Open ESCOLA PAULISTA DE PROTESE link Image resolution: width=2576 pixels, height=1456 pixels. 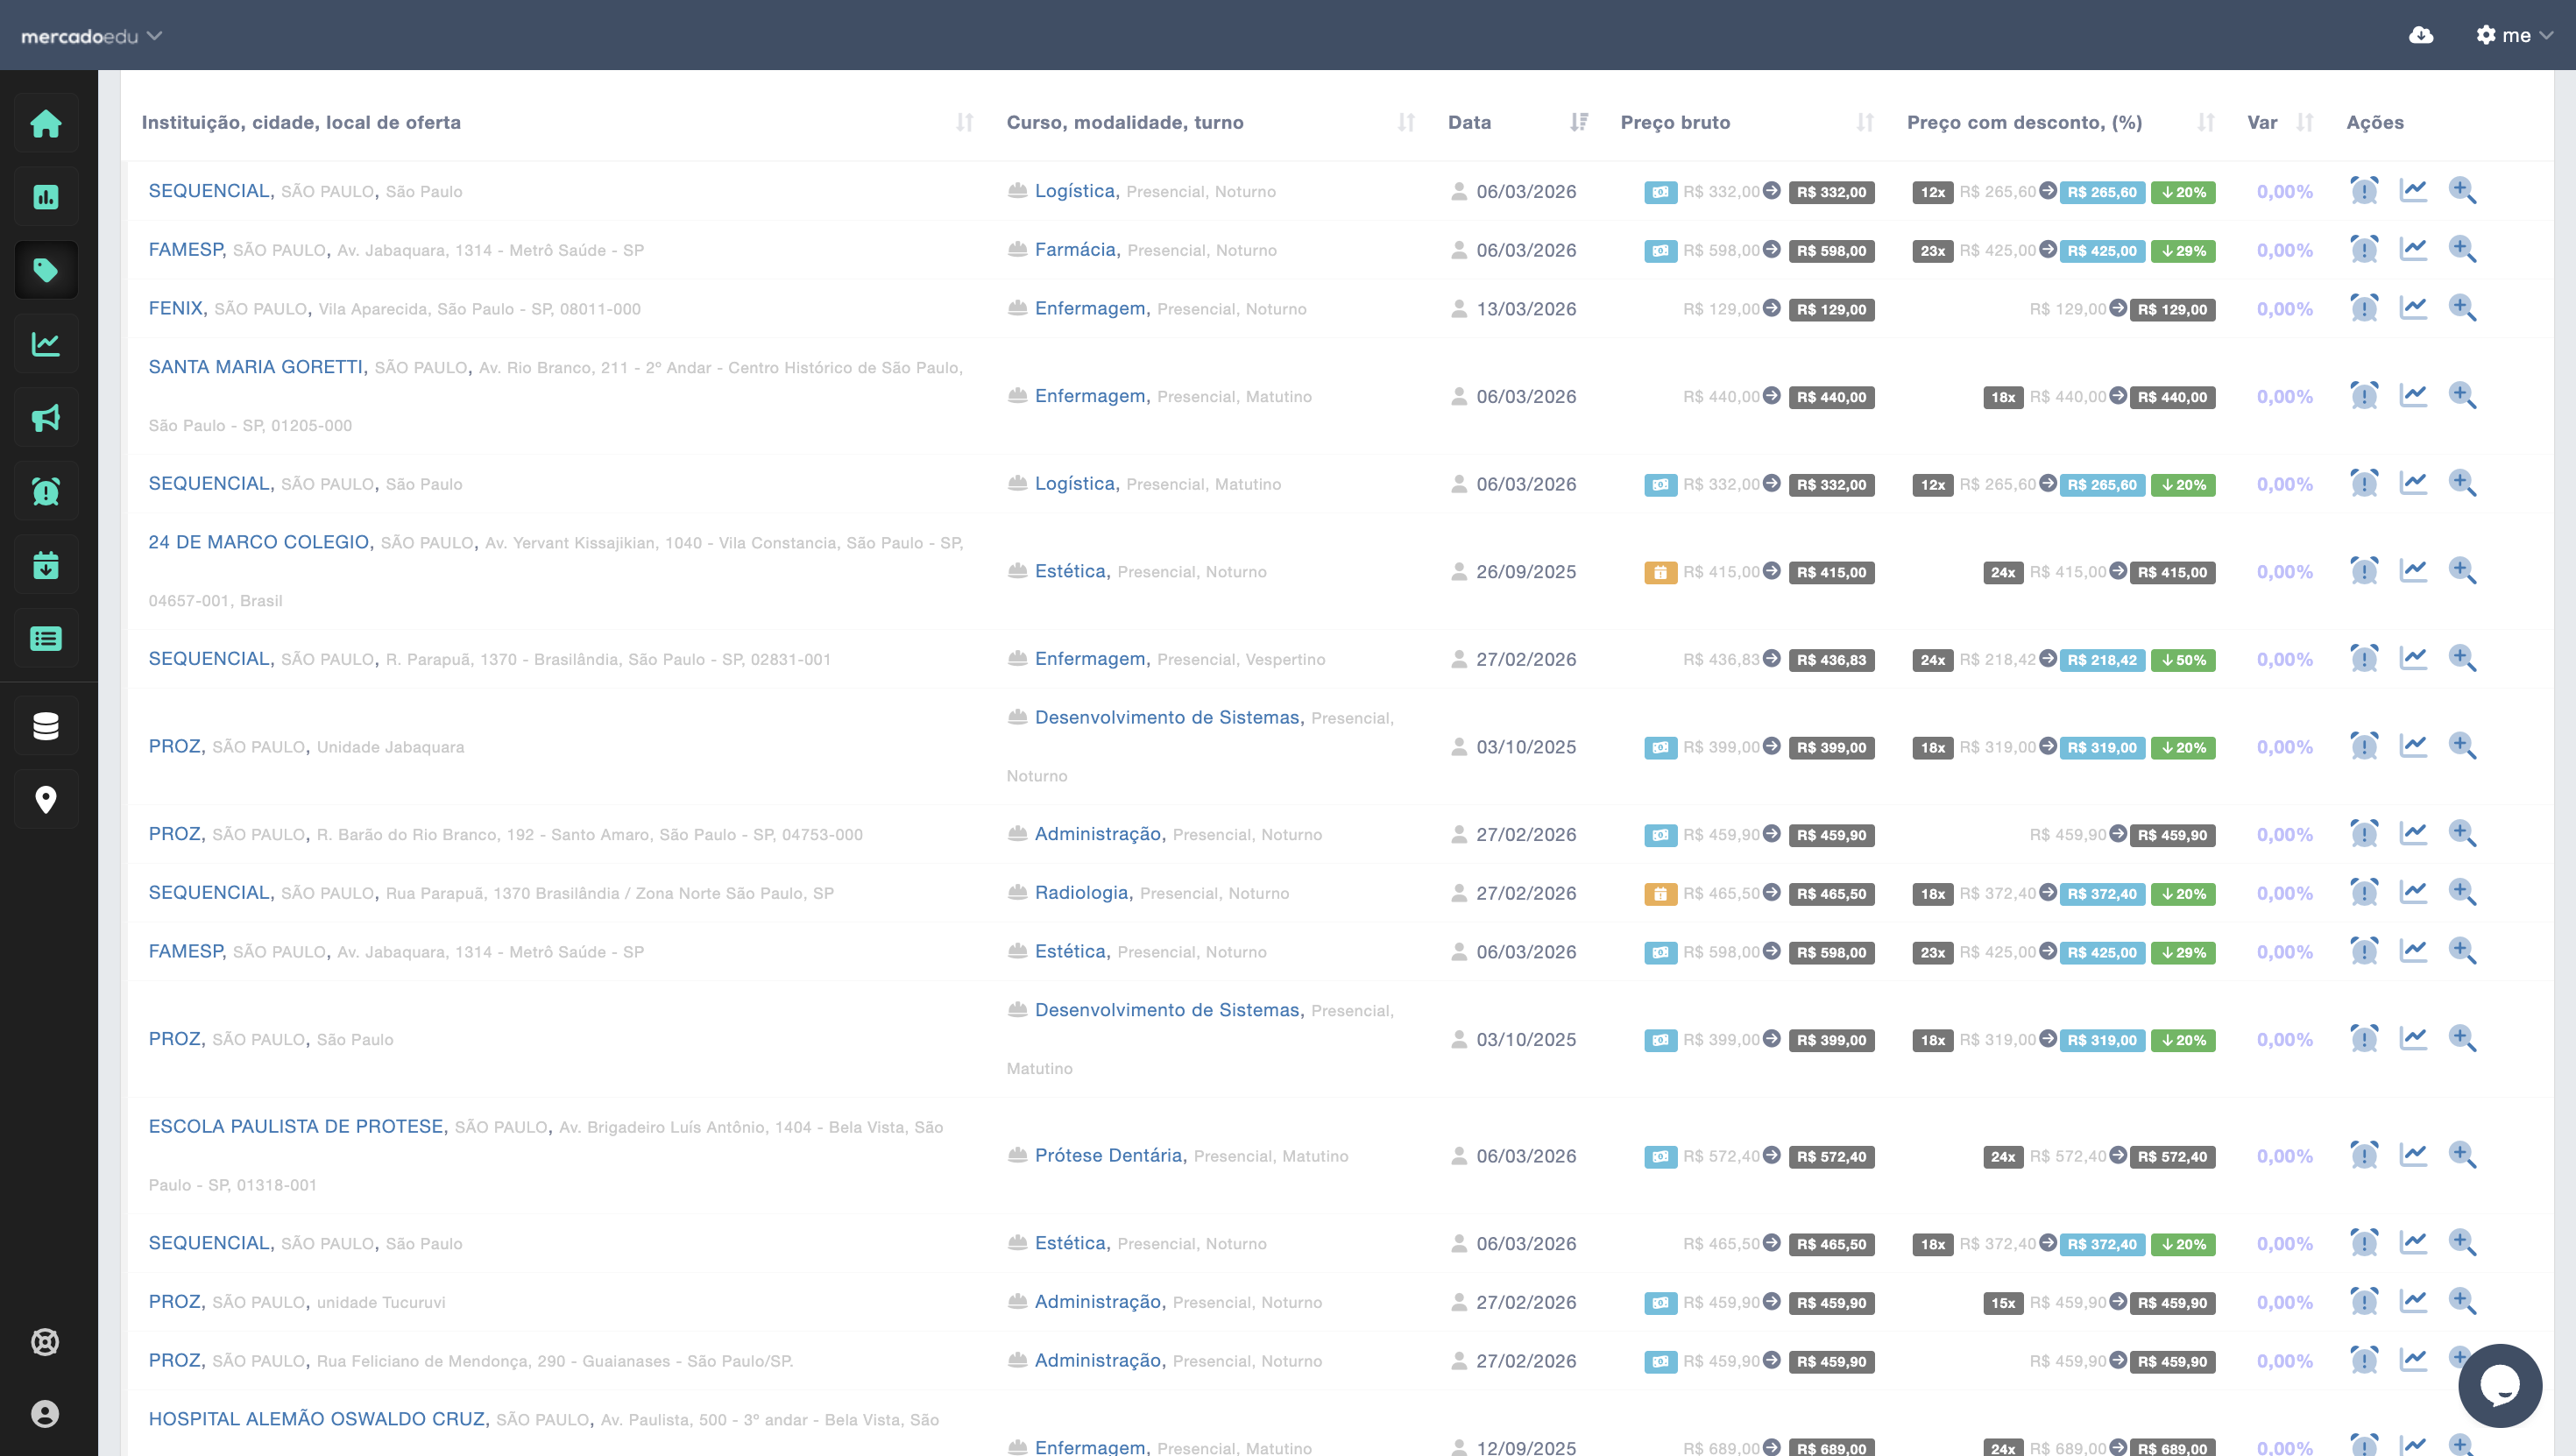point(298,1126)
